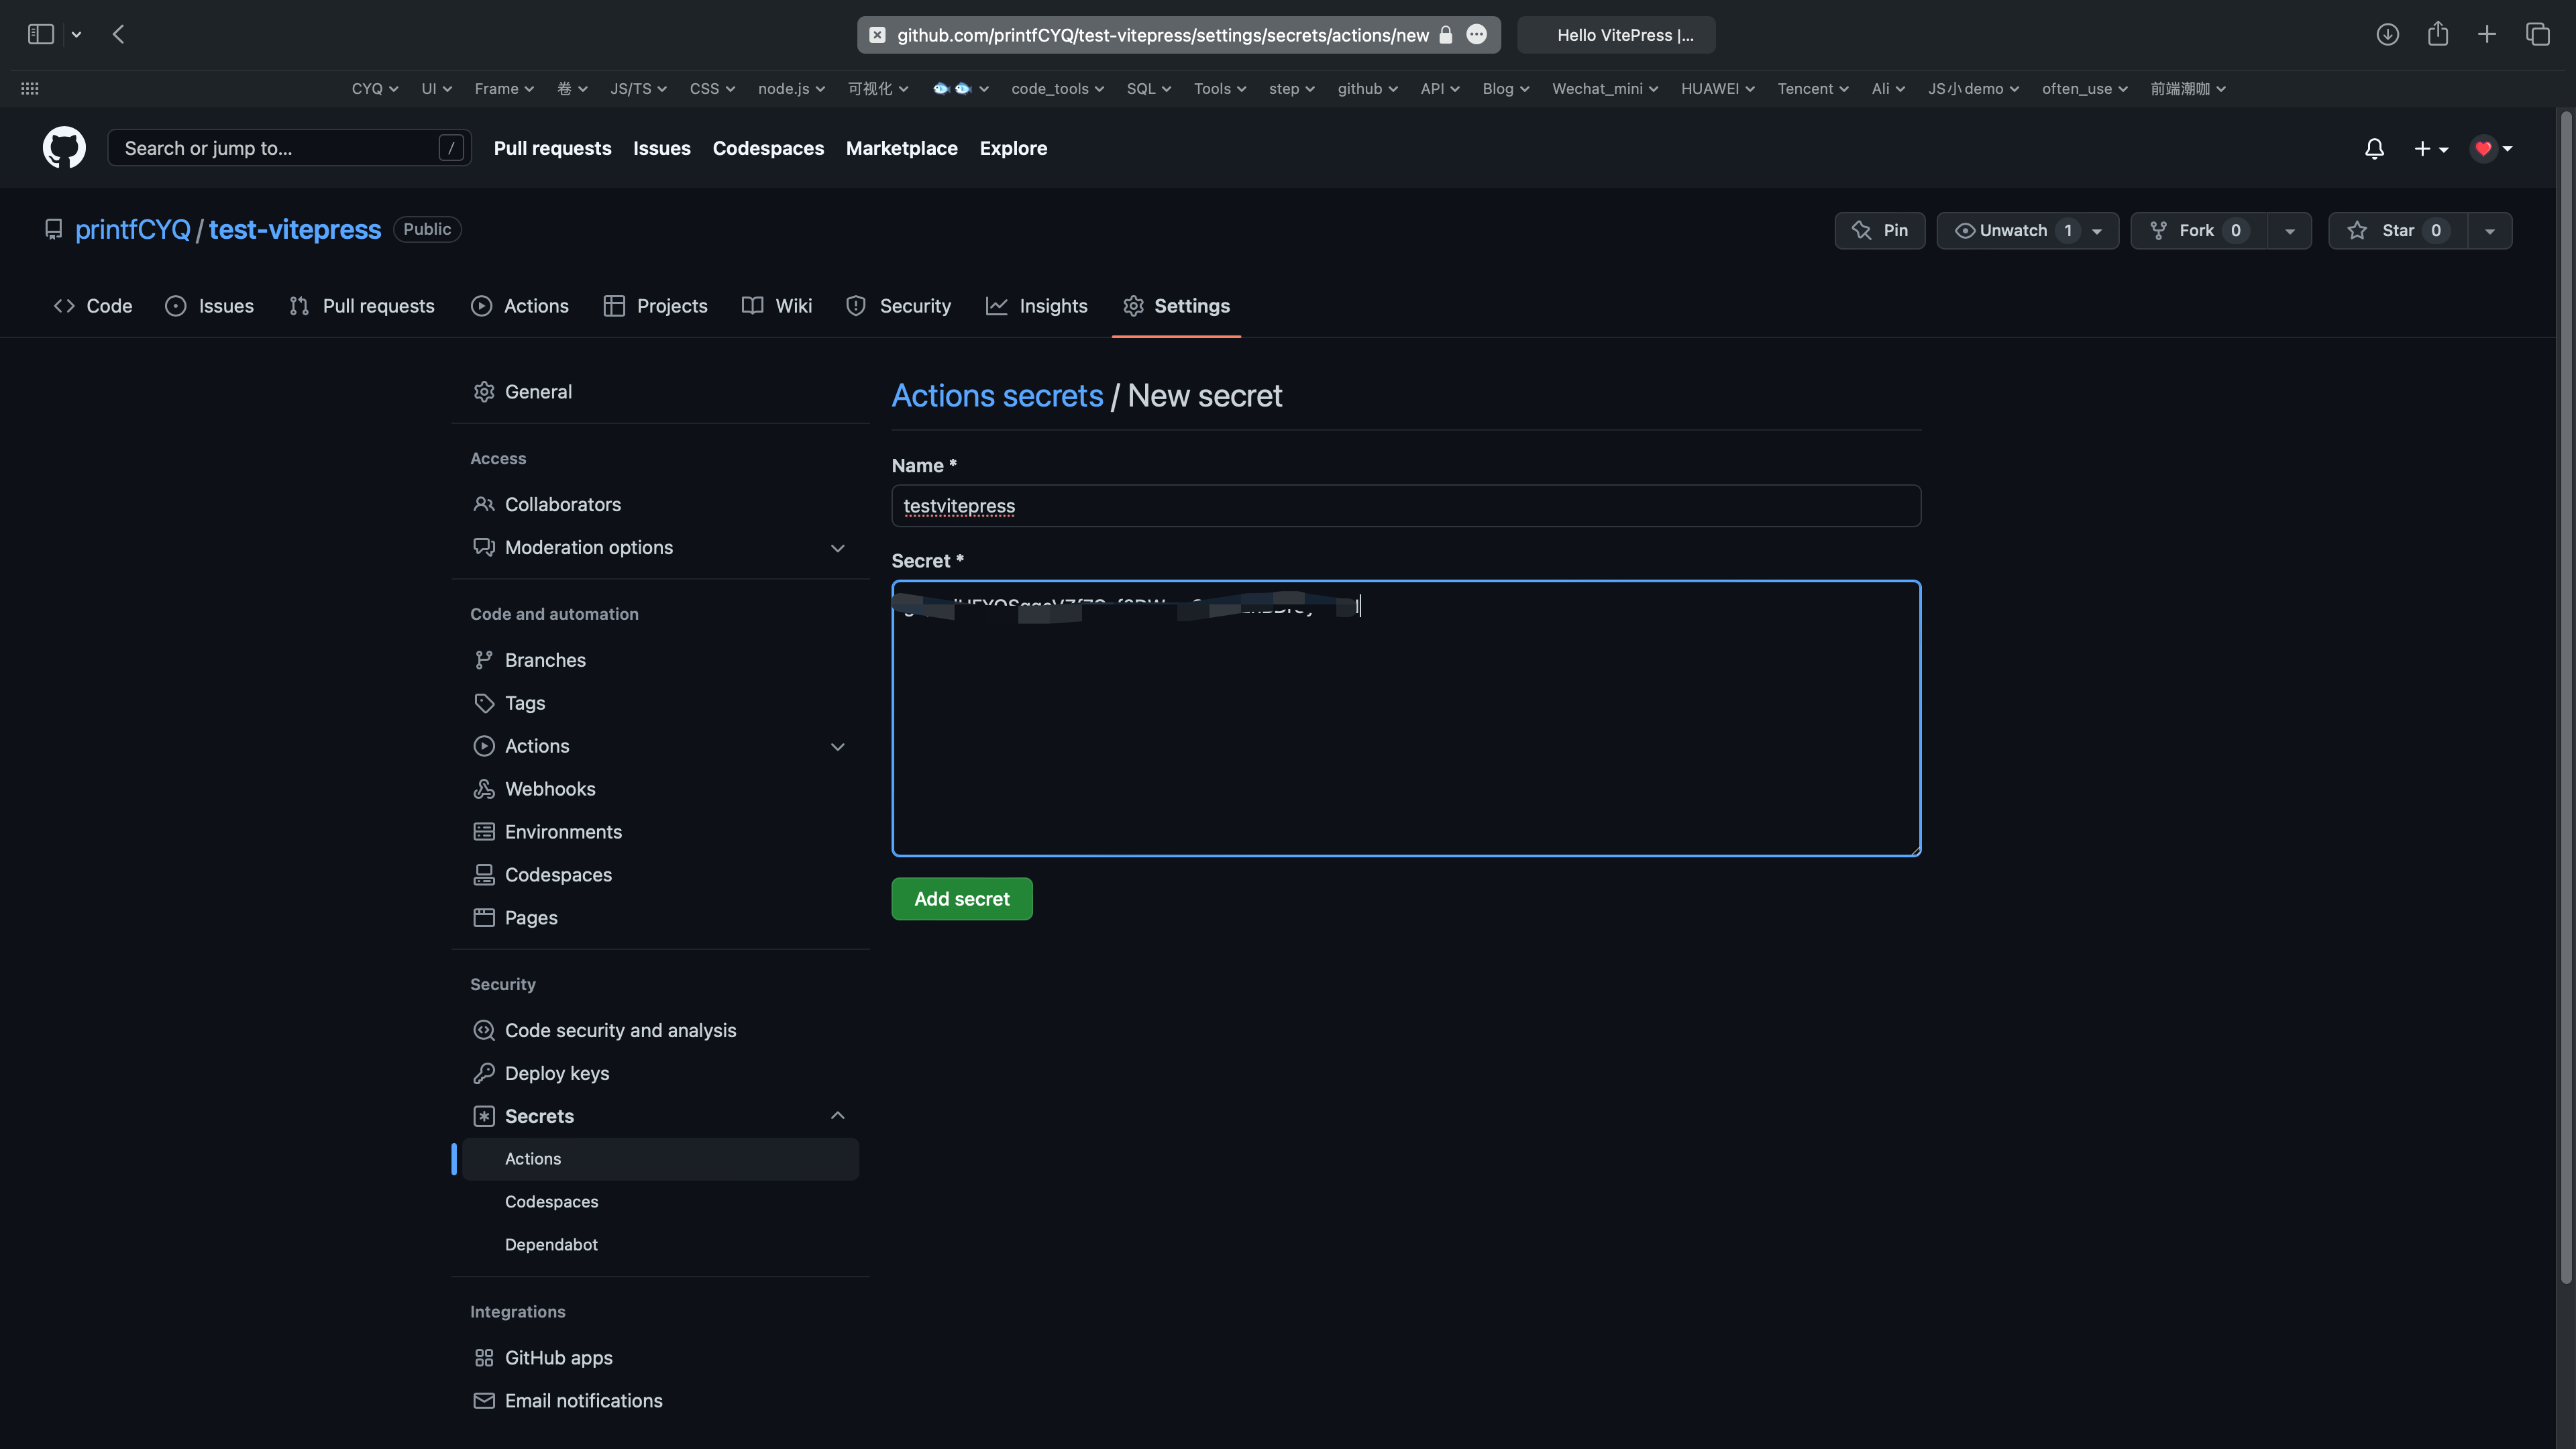Open Explore in top navigation
The image size is (2576, 1449).
(x=1013, y=148)
